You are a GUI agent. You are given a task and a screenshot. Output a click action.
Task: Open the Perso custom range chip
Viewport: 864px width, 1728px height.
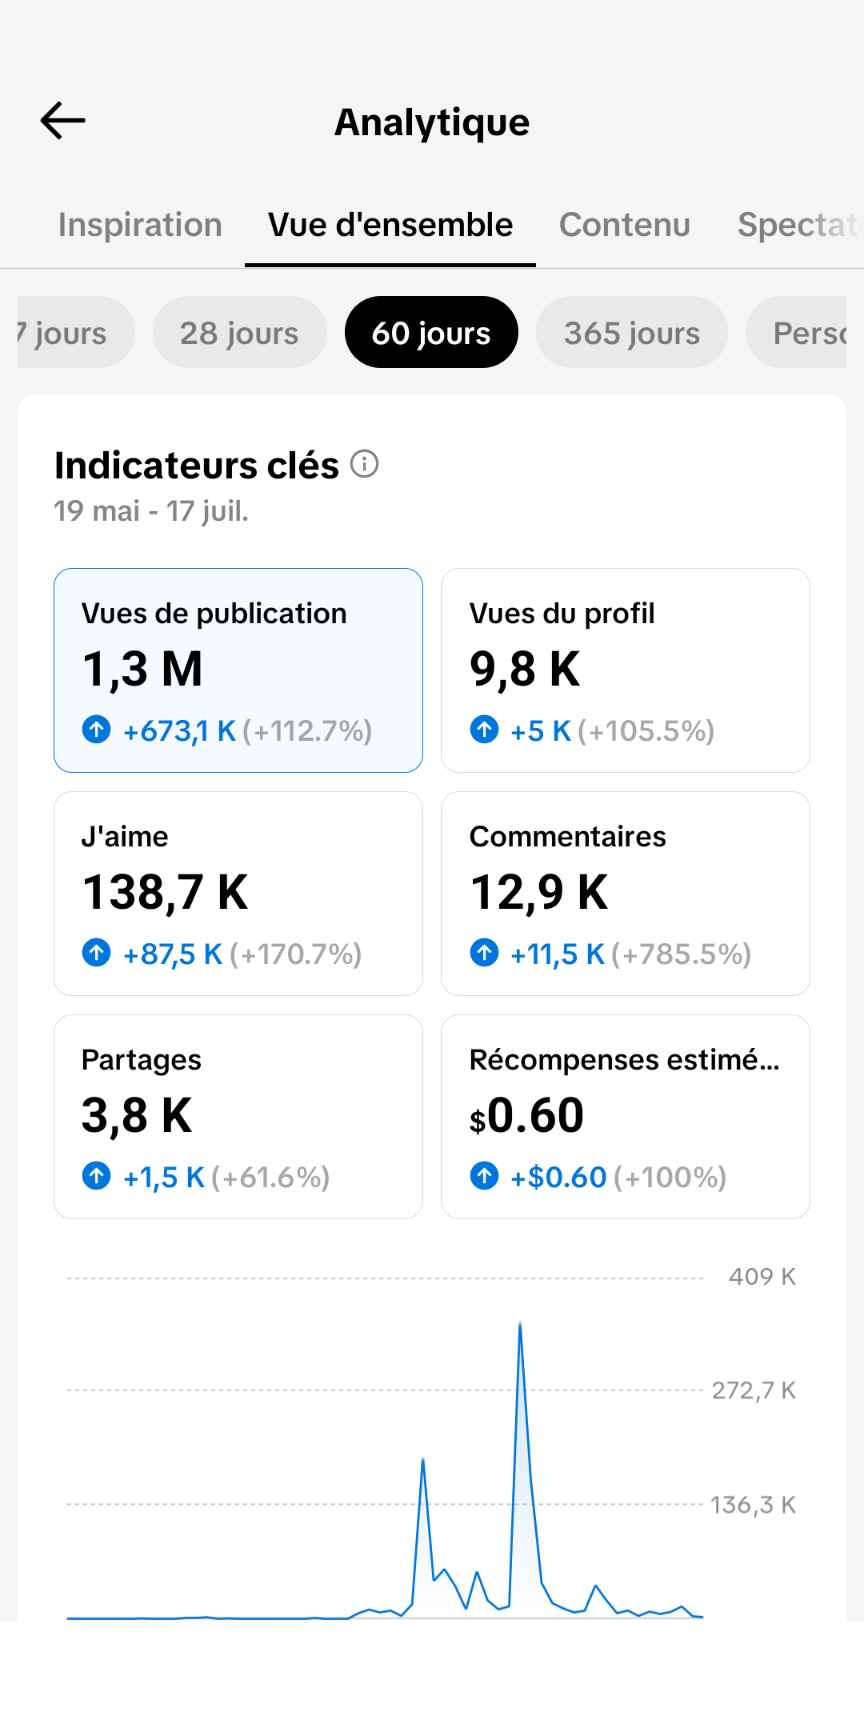click(796, 332)
